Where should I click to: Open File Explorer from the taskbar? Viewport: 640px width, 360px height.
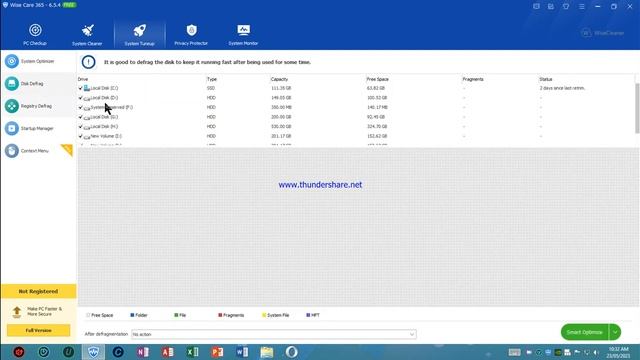(x=267, y=352)
